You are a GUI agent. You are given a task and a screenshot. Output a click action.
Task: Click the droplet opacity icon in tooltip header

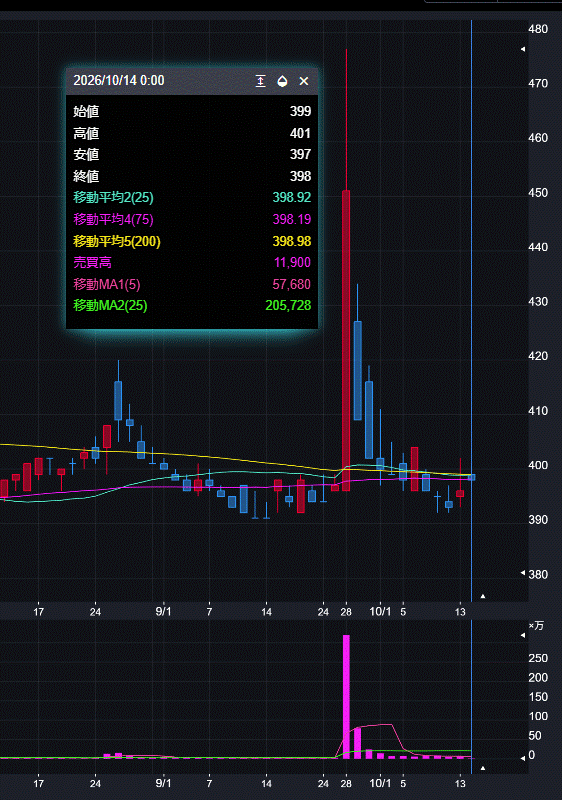tap(282, 81)
